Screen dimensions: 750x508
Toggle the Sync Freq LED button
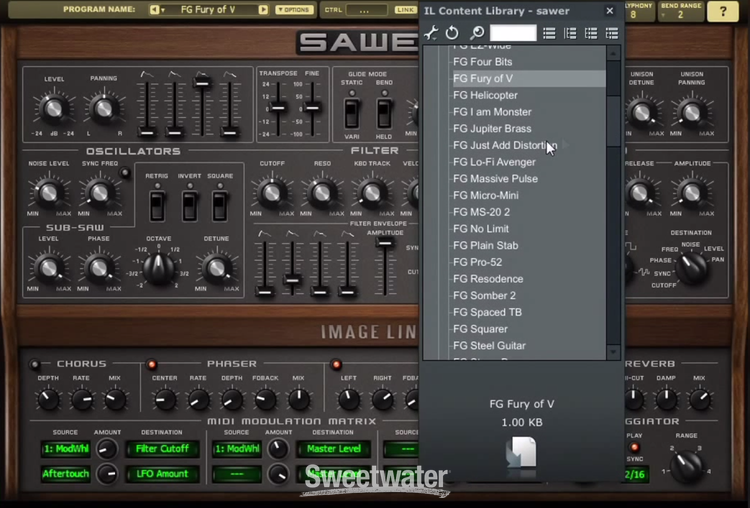tap(125, 172)
